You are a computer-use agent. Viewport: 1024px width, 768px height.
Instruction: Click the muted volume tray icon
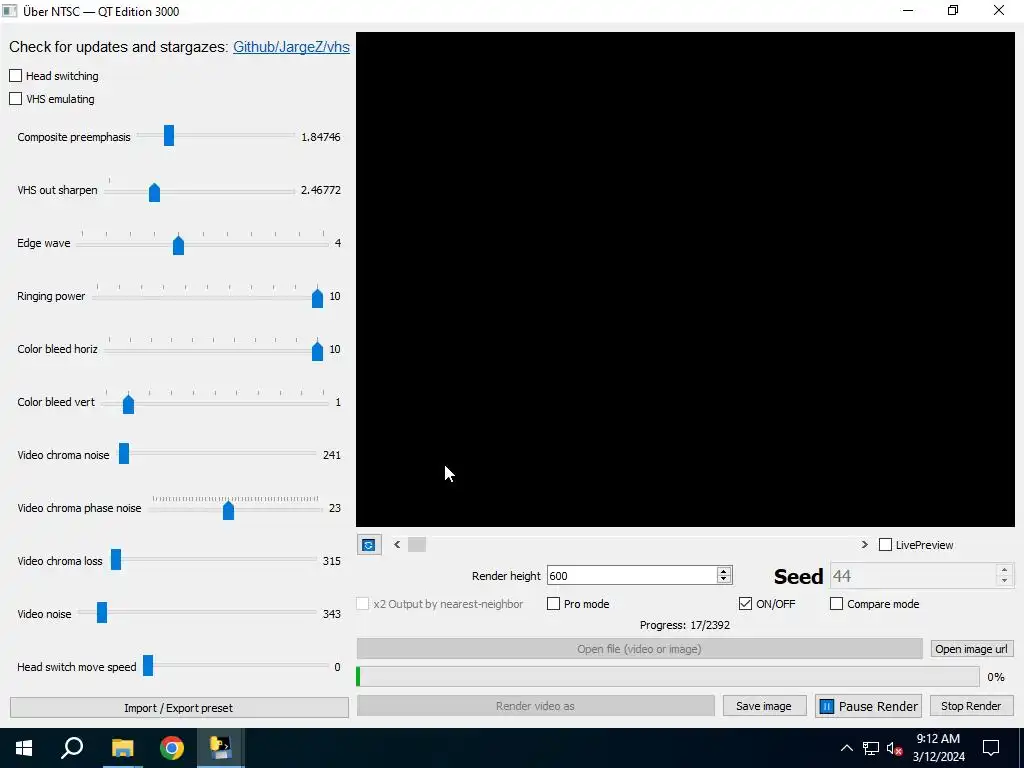[x=894, y=748]
